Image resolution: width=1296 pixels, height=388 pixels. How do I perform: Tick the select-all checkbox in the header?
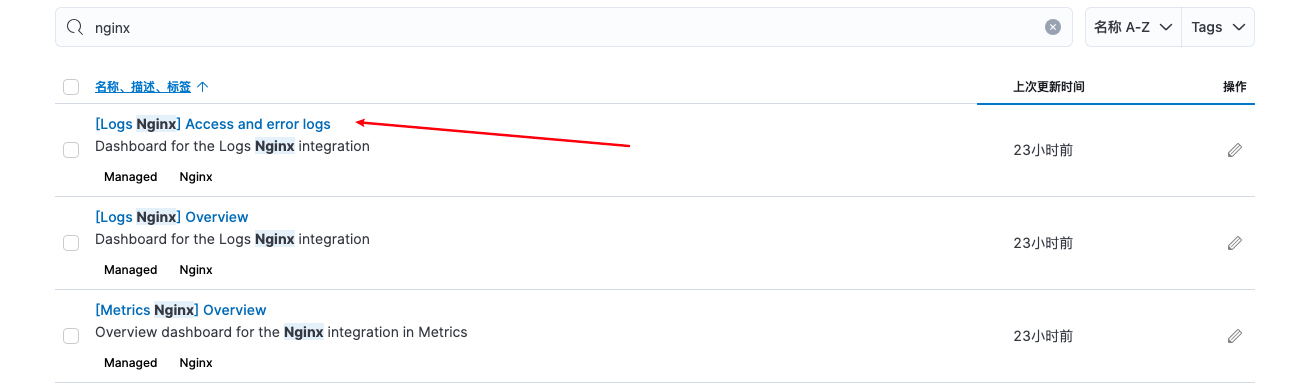pos(71,87)
